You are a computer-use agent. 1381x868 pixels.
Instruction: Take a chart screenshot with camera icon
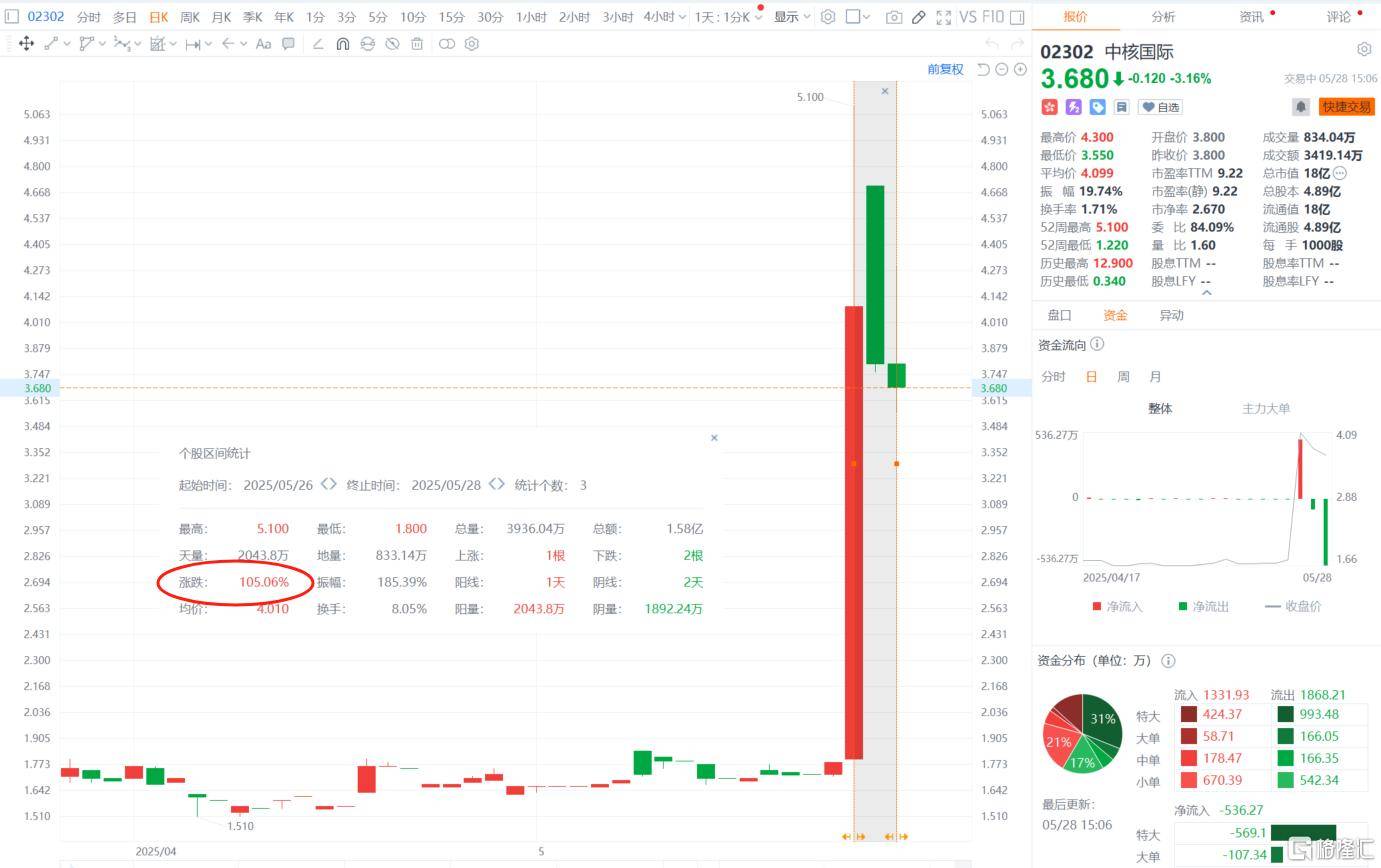(x=894, y=17)
